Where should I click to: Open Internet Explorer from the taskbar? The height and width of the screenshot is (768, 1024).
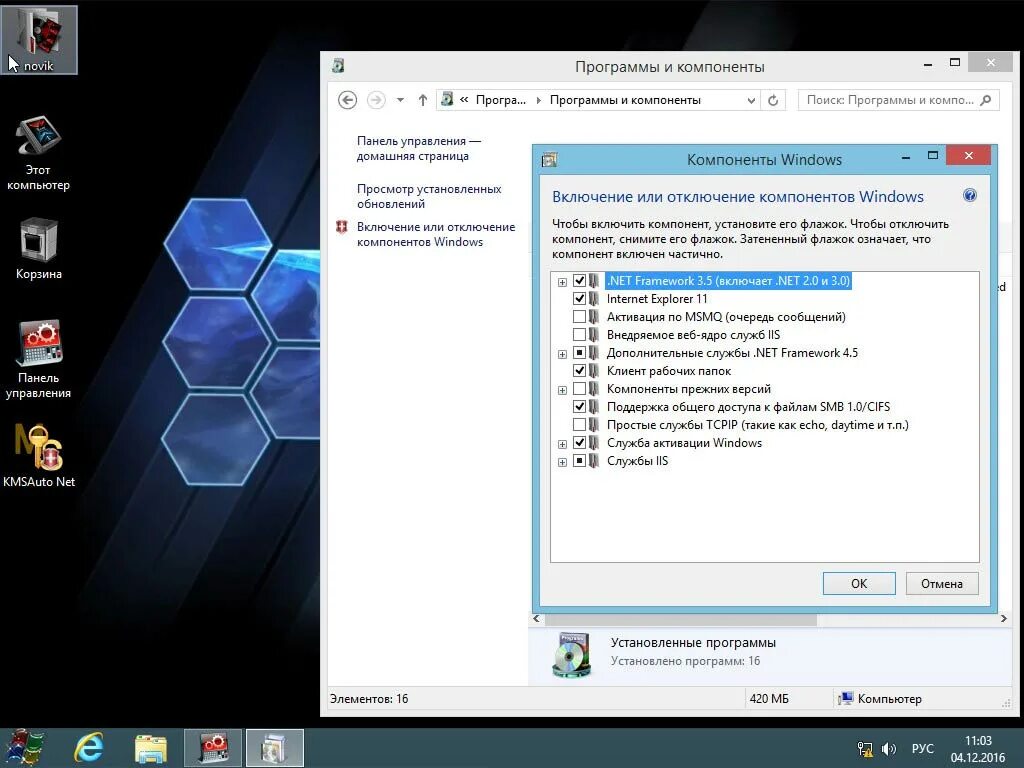[89, 747]
